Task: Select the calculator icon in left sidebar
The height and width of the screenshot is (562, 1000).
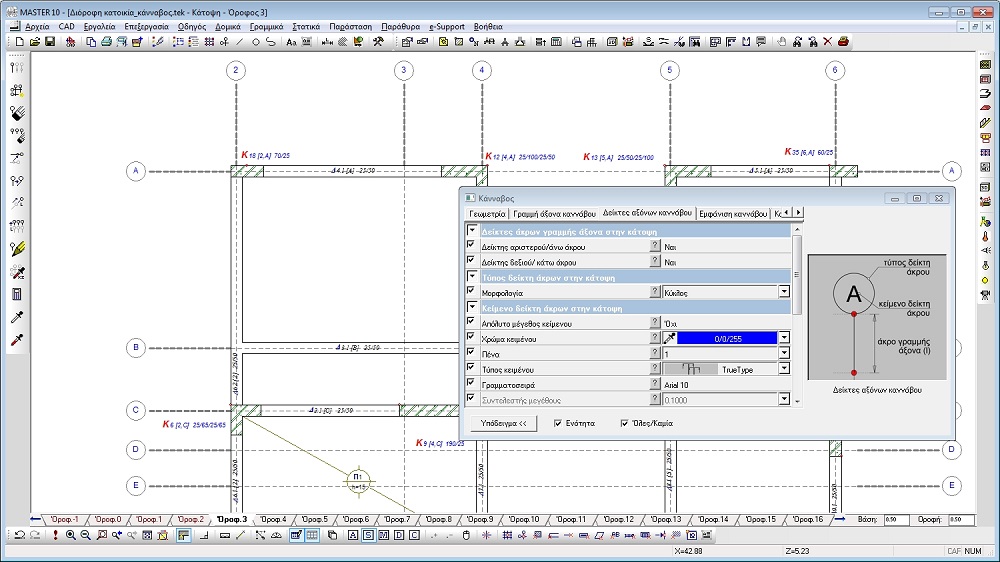Action: 16,294
